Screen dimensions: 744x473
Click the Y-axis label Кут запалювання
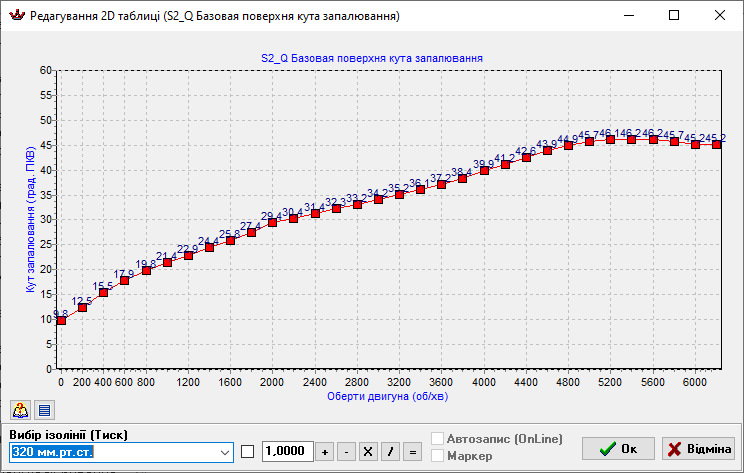[x=30, y=219]
